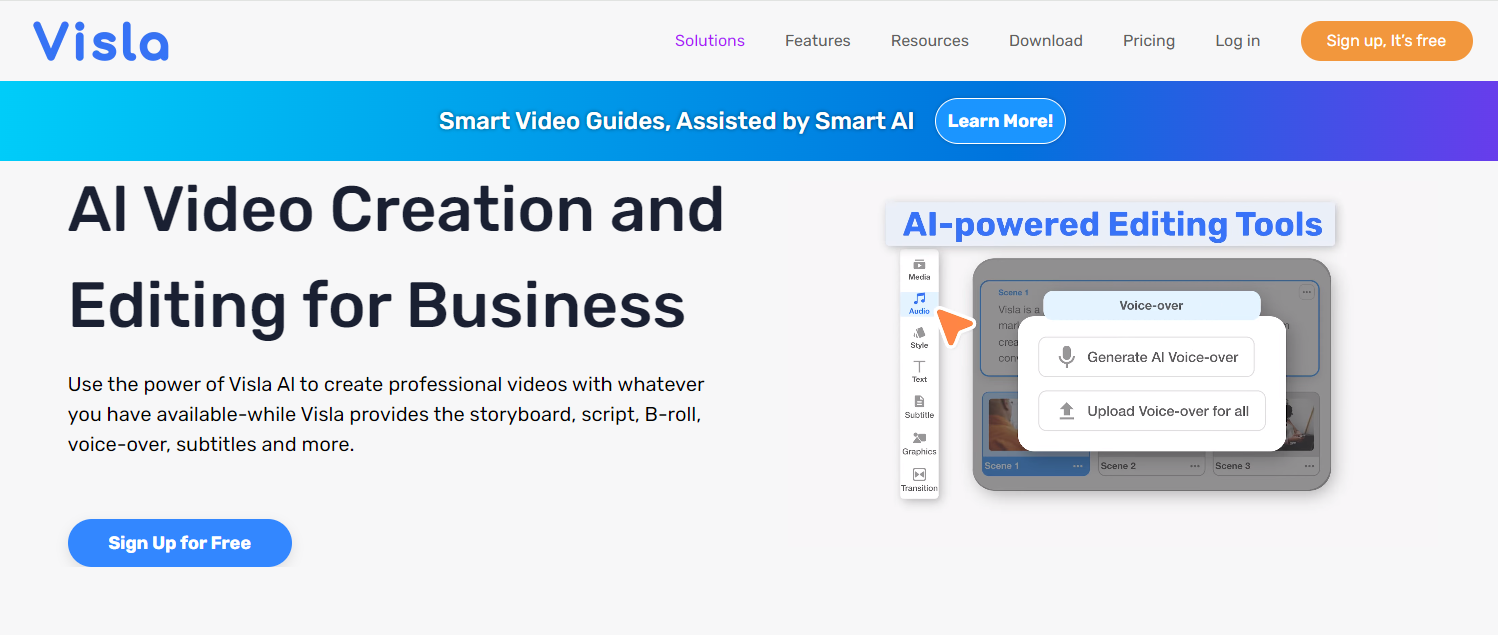Click the Log in link
Image resolution: width=1498 pixels, height=635 pixels.
pyautogui.click(x=1238, y=41)
